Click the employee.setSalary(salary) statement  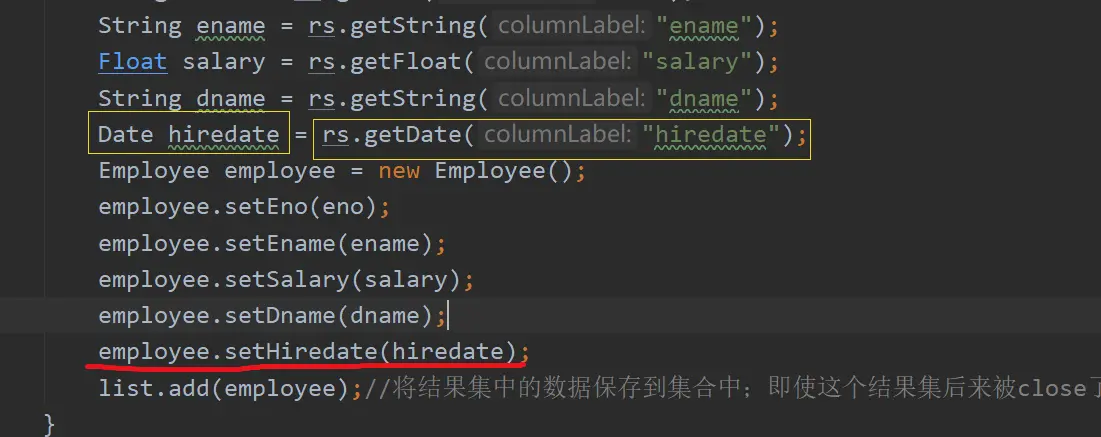tap(286, 280)
